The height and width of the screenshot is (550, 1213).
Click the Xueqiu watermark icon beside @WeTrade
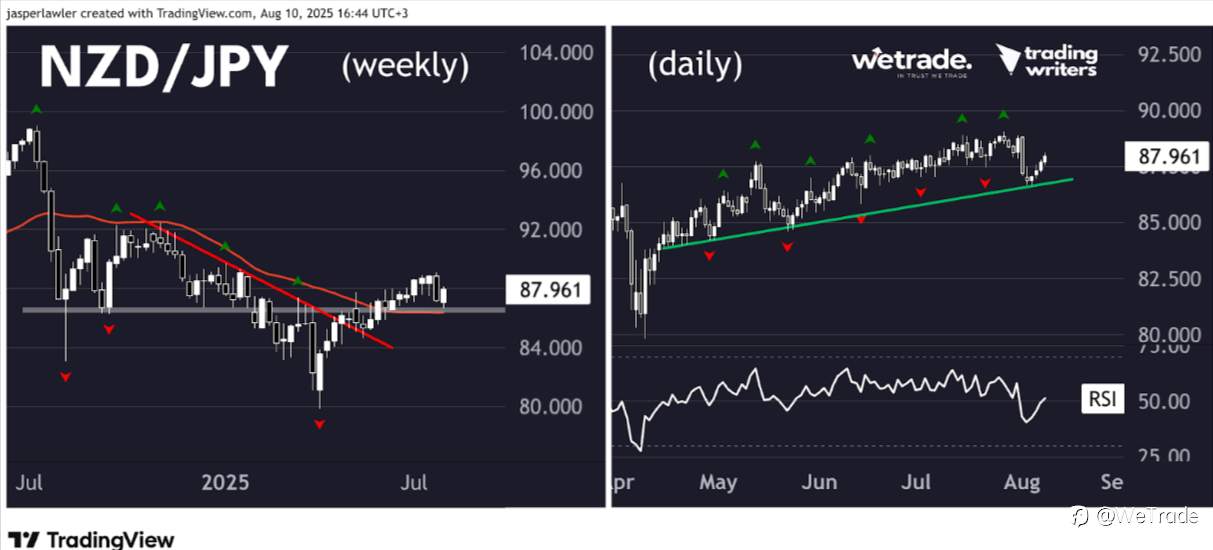point(1080,517)
